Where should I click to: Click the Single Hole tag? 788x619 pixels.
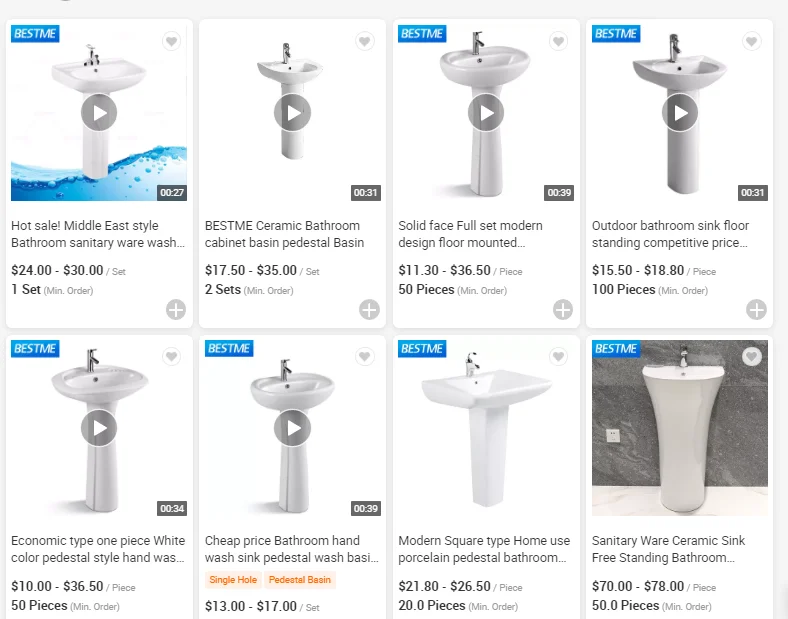[233, 580]
